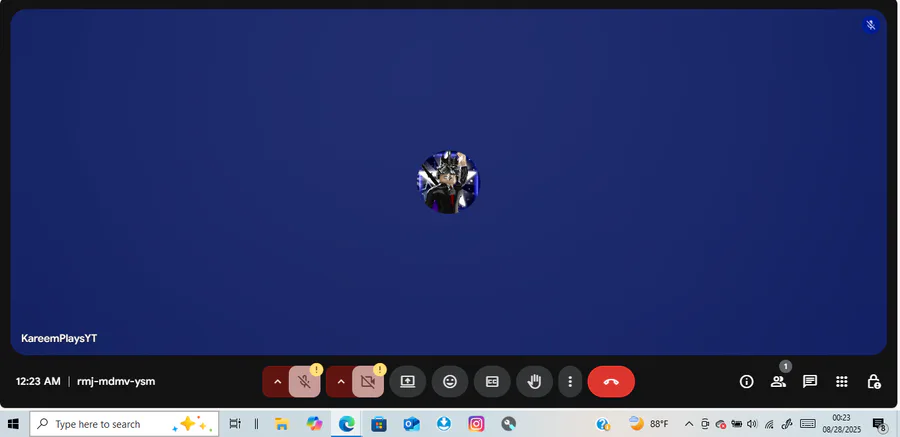
Task: Toggle closed captions CC button
Action: tap(492, 382)
